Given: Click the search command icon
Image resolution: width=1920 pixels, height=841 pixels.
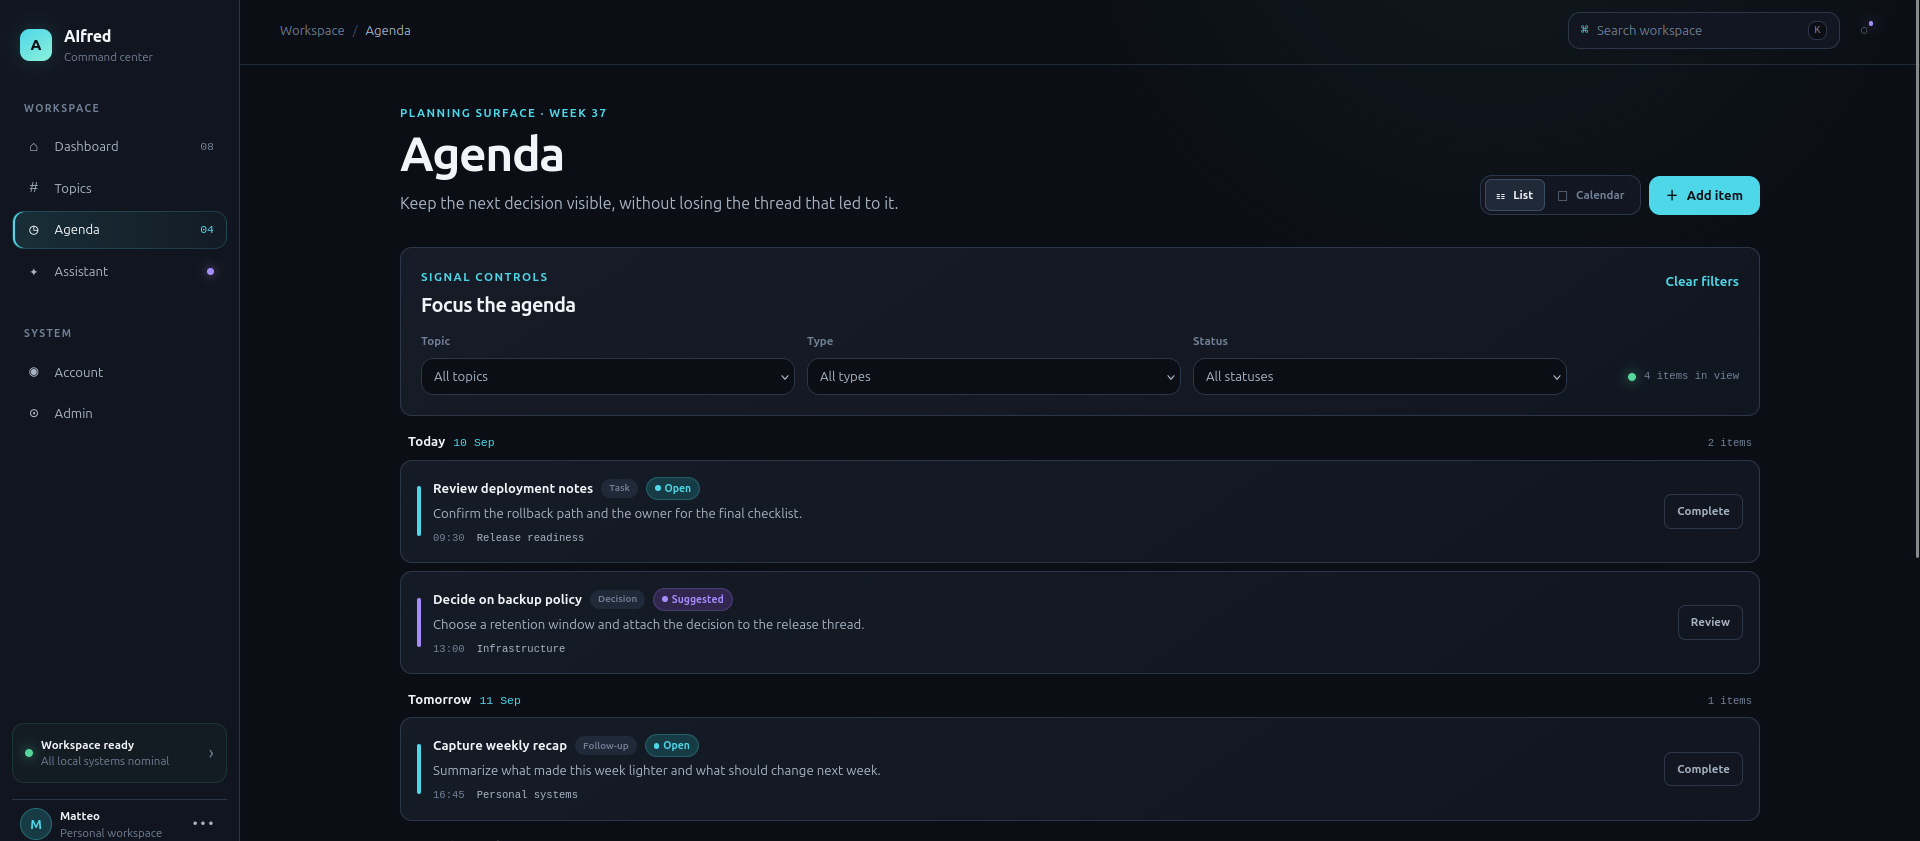Looking at the screenshot, I should pyautogui.click(x=1584, y=30).
